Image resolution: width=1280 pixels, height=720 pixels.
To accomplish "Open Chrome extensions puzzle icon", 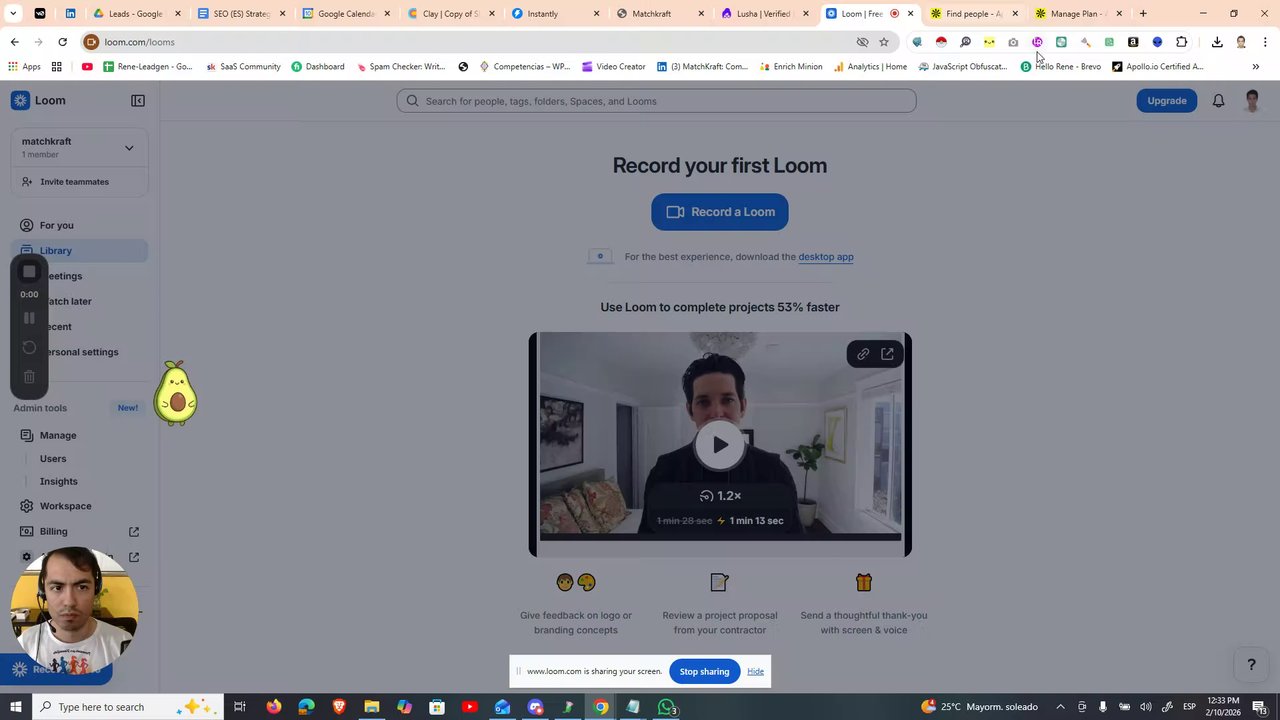I will [1182, 42].
